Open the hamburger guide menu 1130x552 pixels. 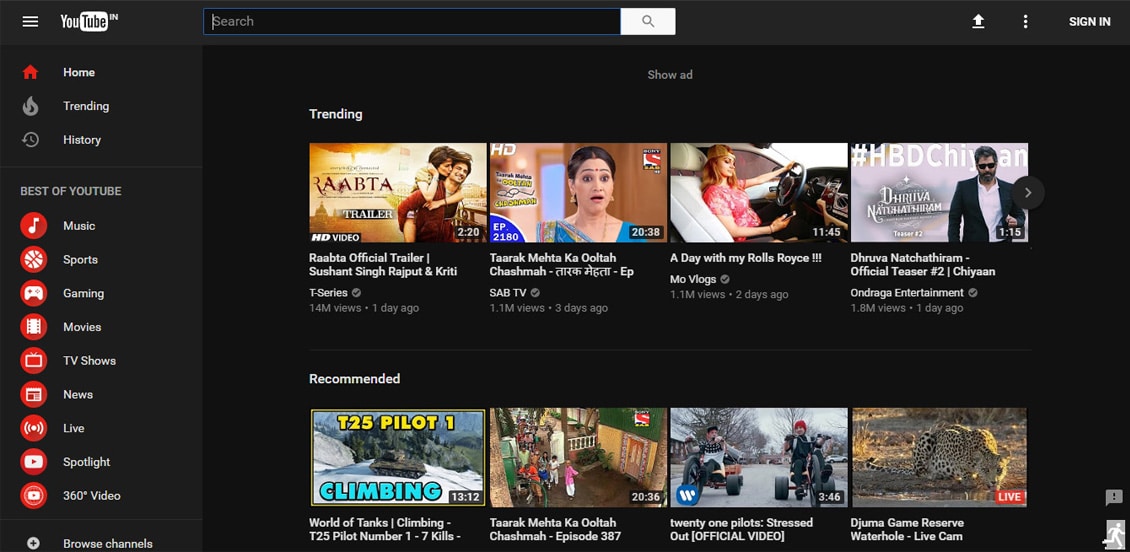point(30,22)
